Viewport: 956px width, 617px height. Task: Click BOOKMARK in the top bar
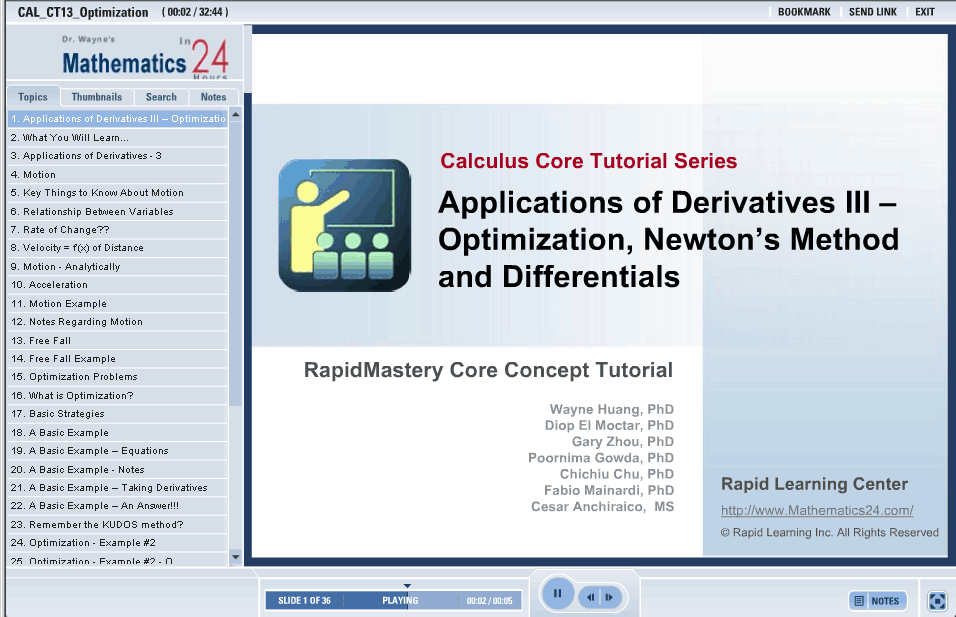804,12
